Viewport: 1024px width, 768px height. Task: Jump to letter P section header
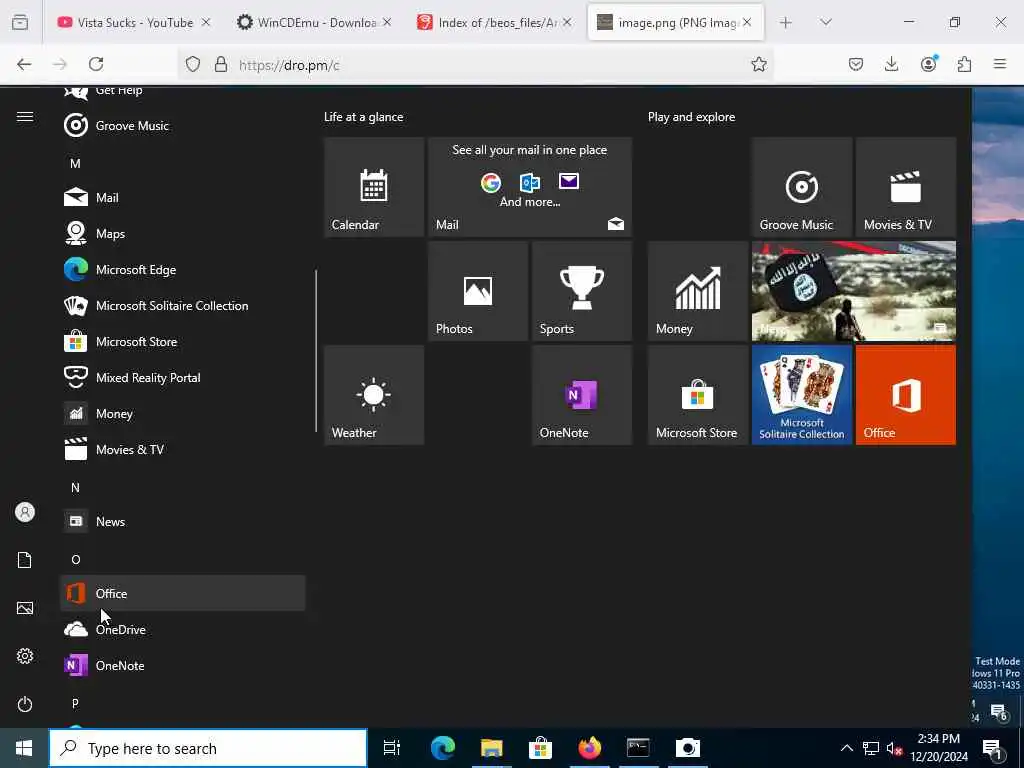[75, 703]
